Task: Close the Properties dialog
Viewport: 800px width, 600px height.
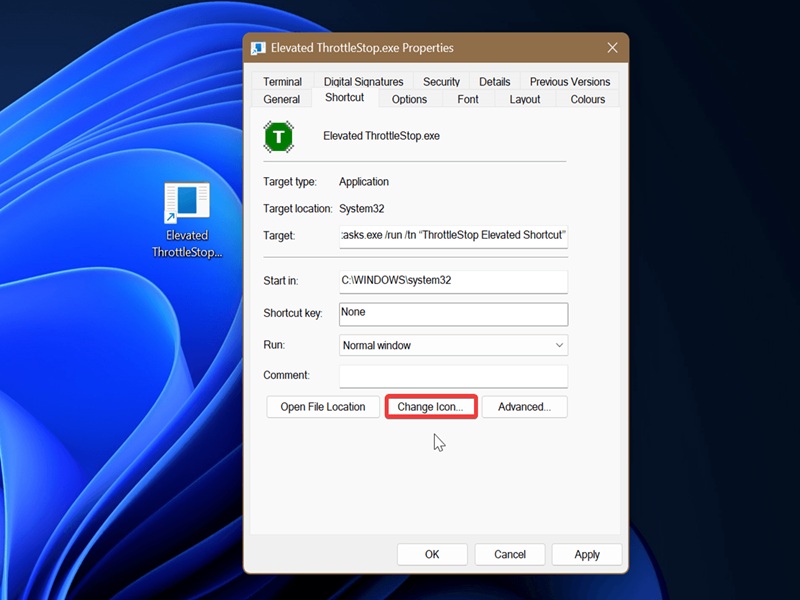Action: click(612, 48)
